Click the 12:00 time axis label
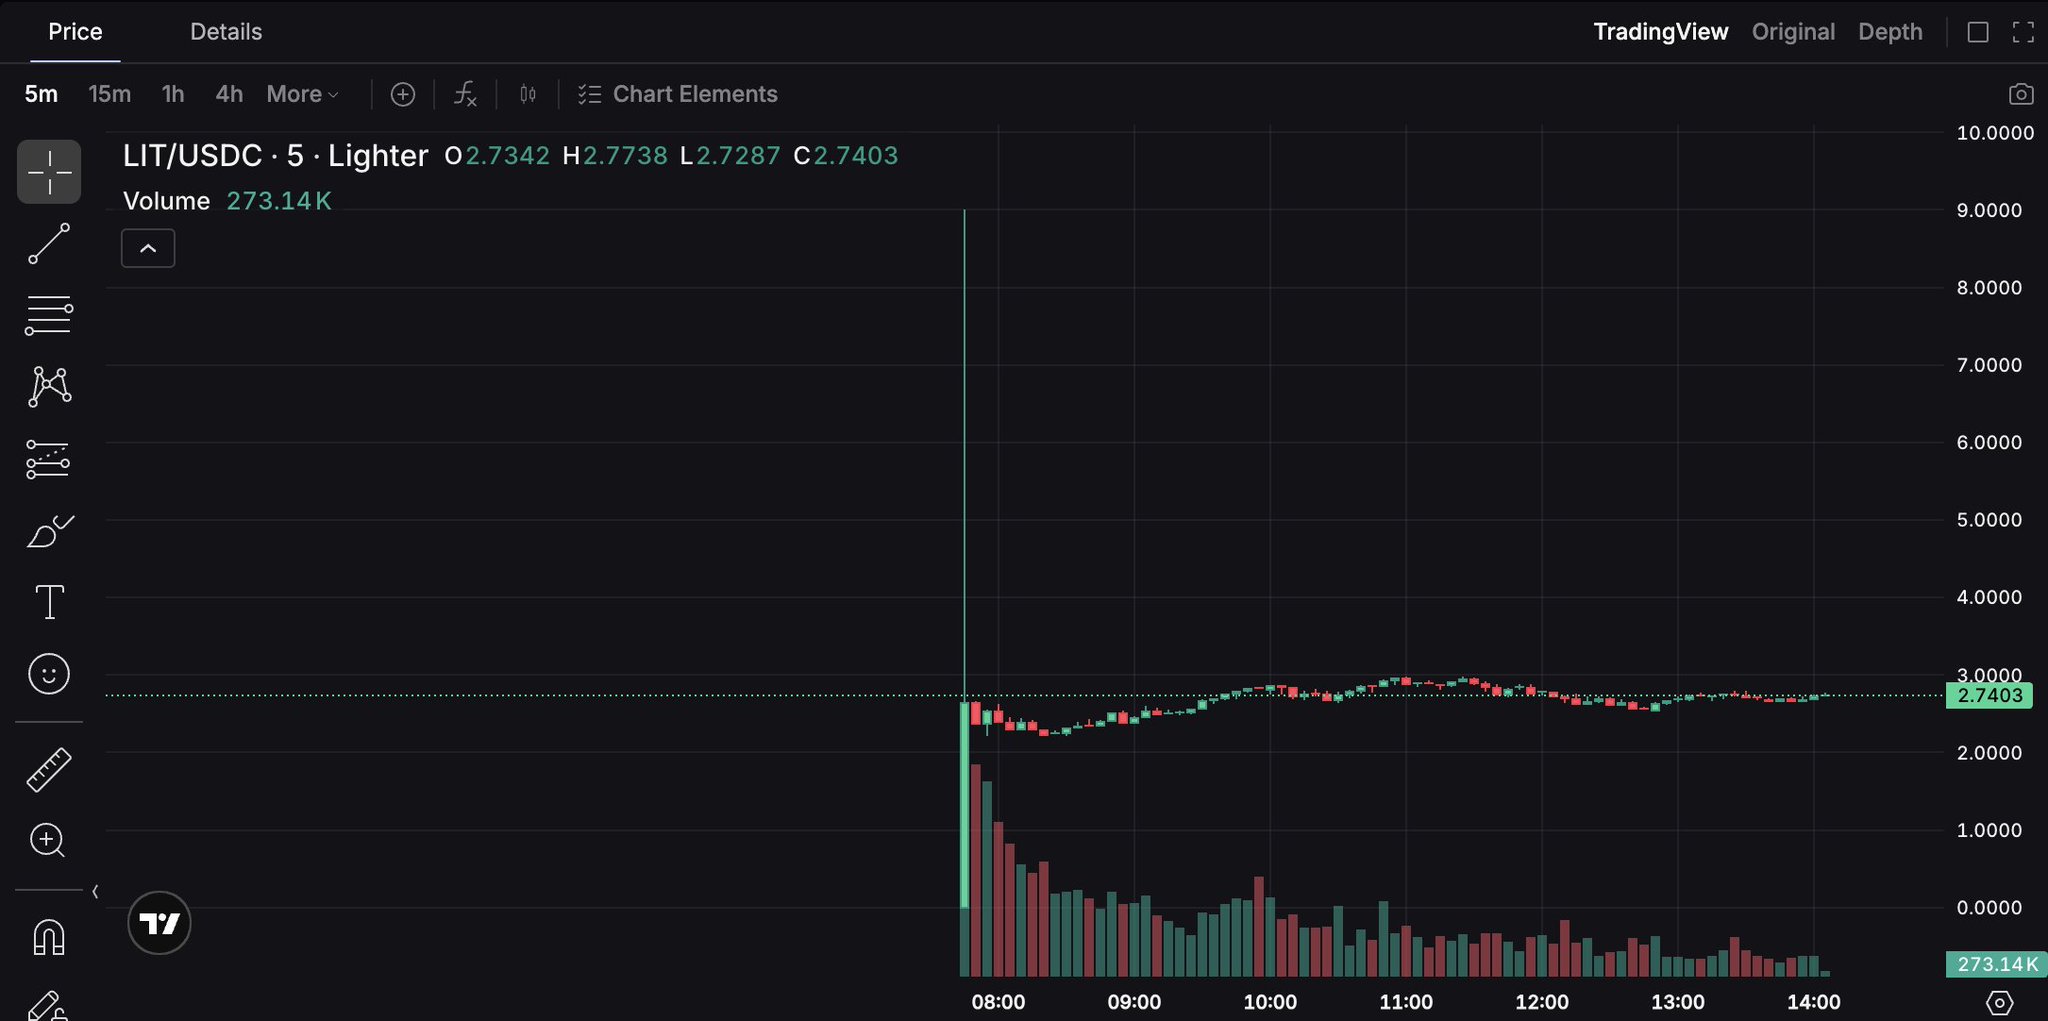 pos(1541,1002)
